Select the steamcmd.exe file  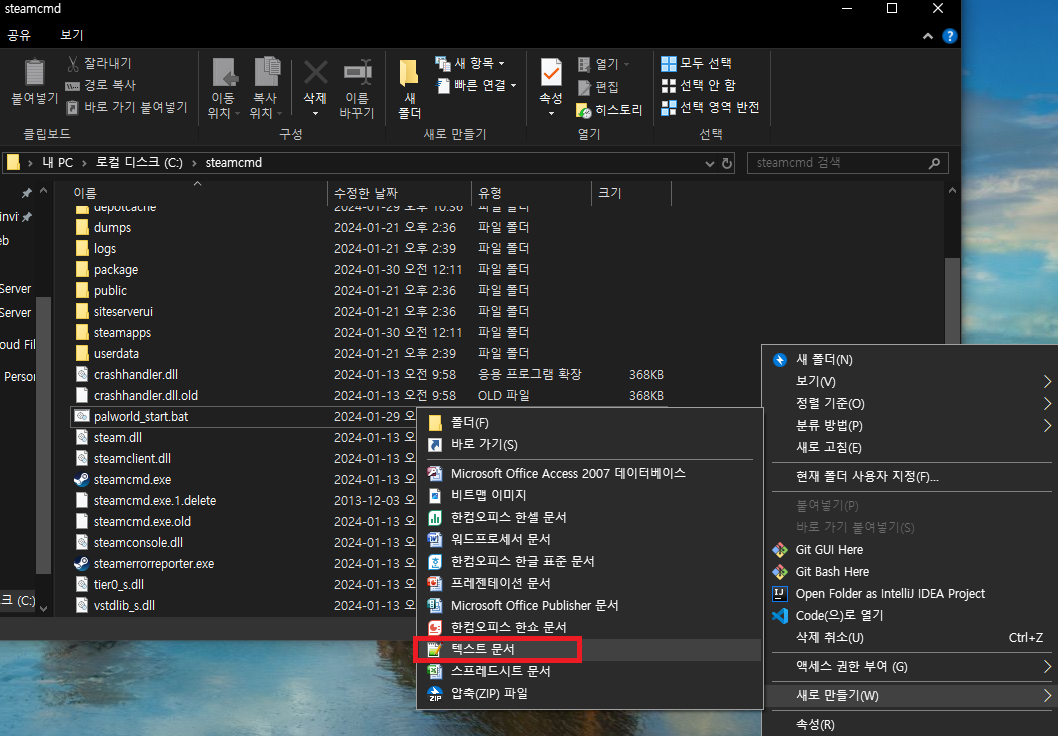[x=132, y=480]
